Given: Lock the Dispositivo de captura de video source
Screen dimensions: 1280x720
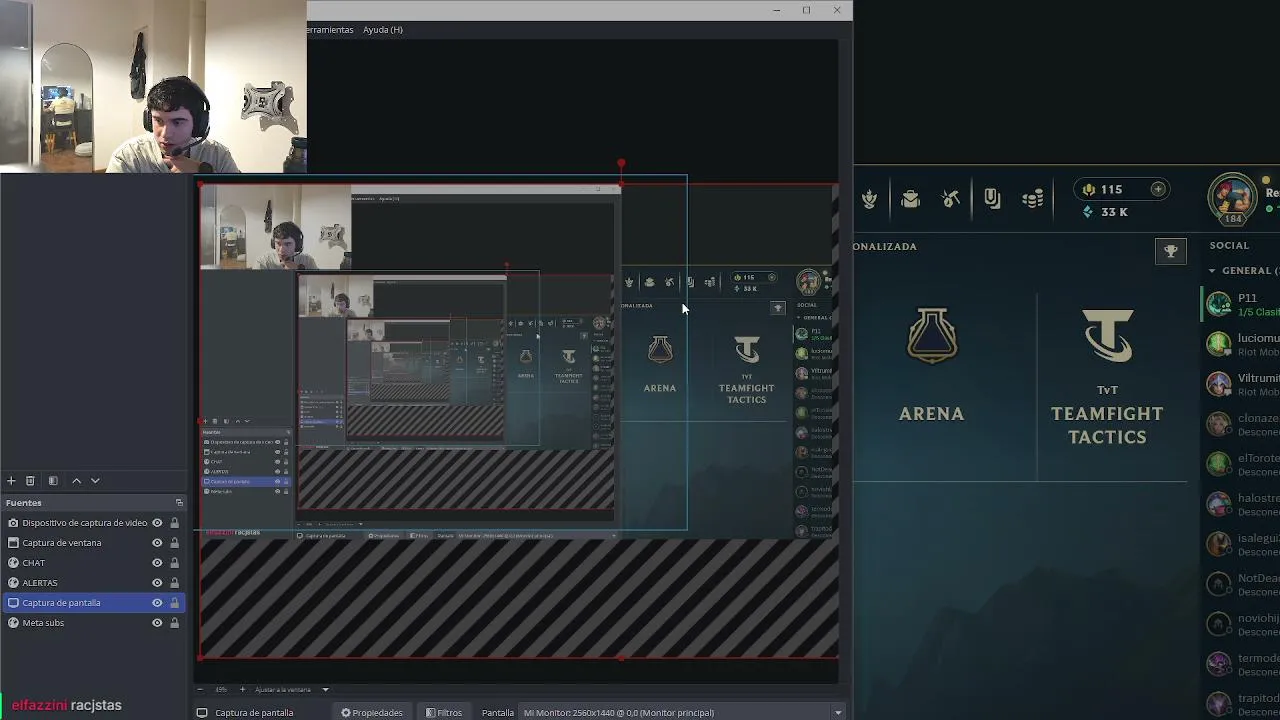Looking at the screenshot, I should point(174,523).
